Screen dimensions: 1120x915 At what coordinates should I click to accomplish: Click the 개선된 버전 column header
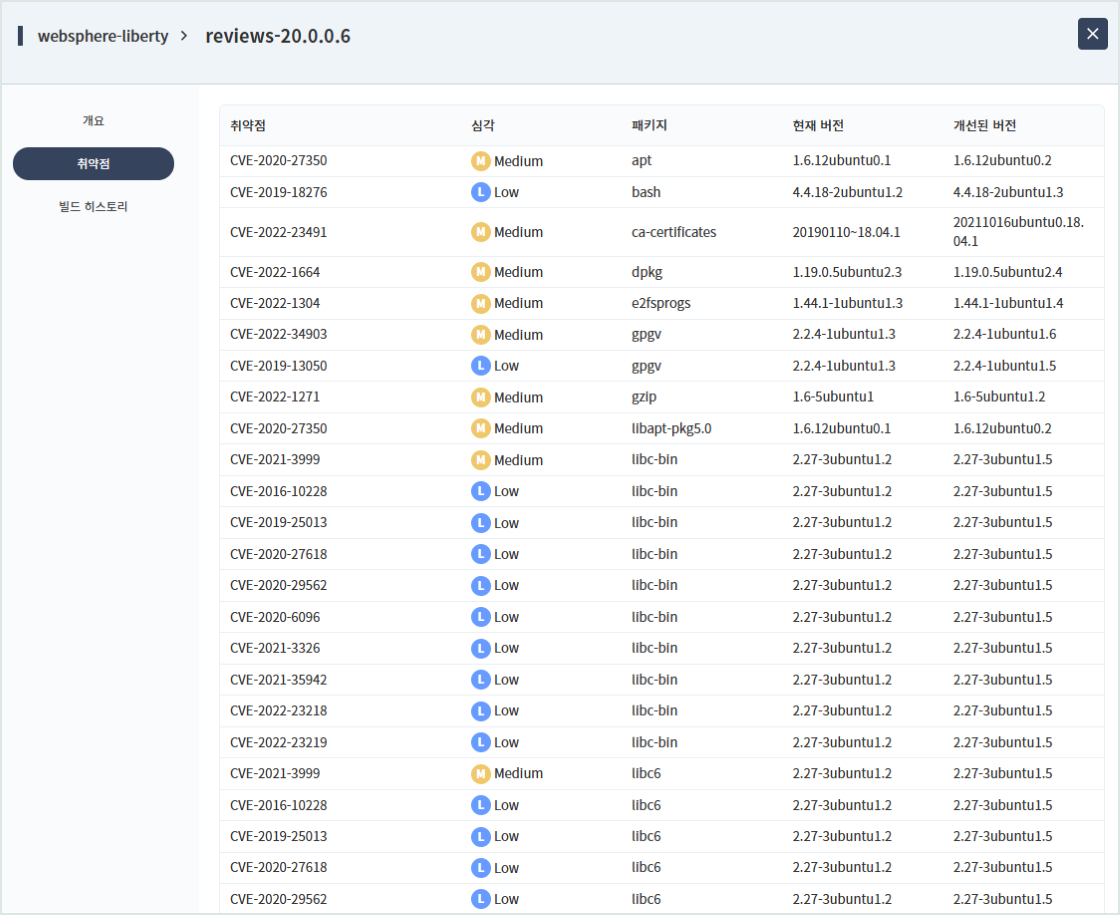984,126
